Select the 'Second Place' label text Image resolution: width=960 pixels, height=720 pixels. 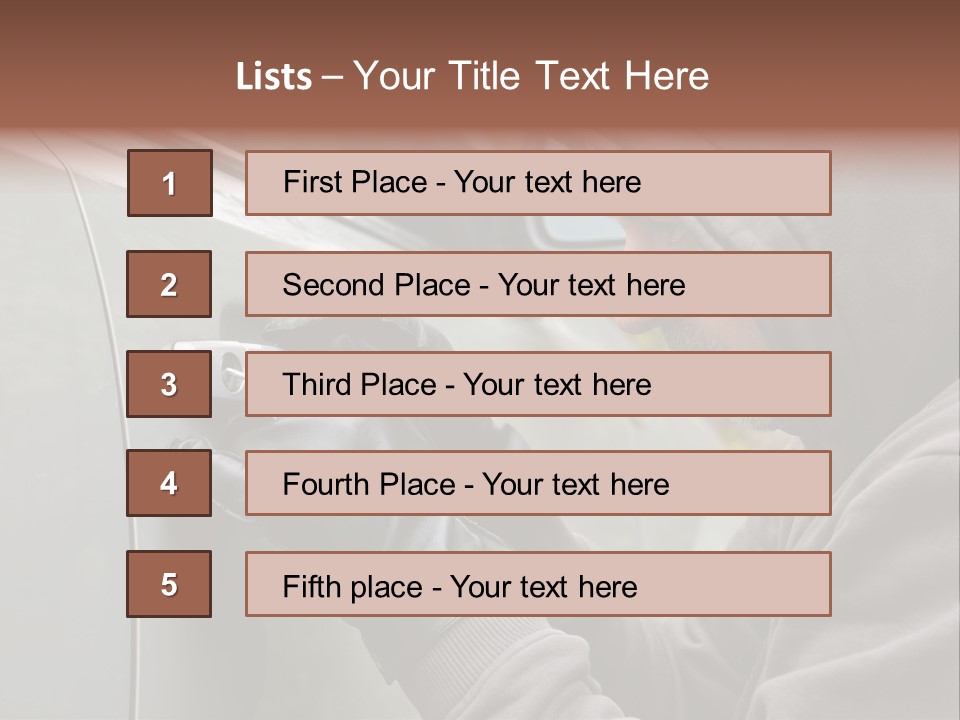point(375,285)
